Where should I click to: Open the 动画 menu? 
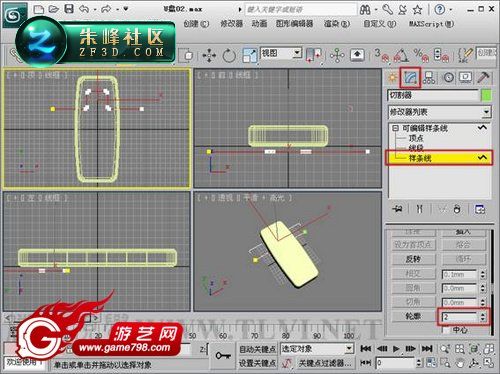259,24
